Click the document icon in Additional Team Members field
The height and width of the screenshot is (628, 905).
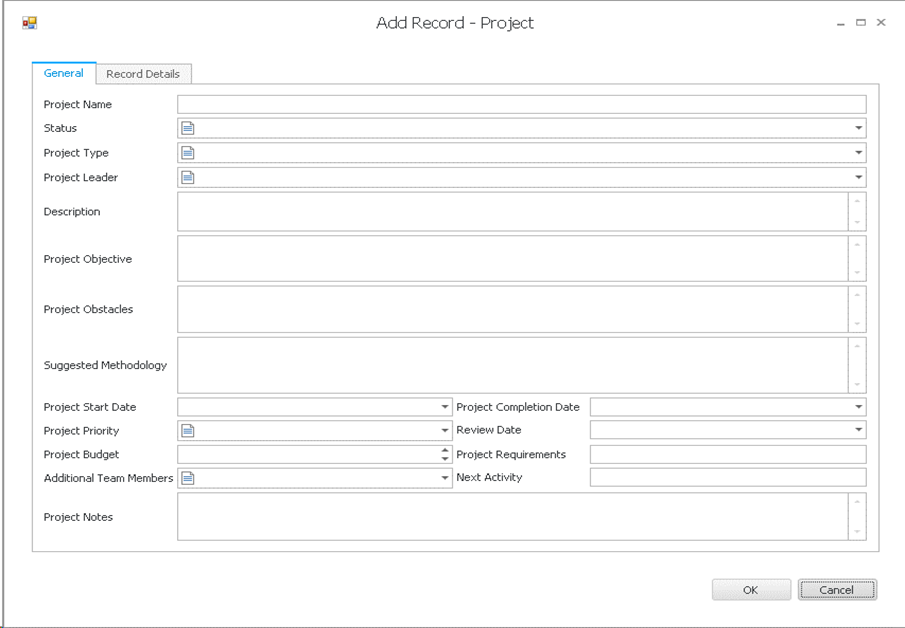point(188,478)
